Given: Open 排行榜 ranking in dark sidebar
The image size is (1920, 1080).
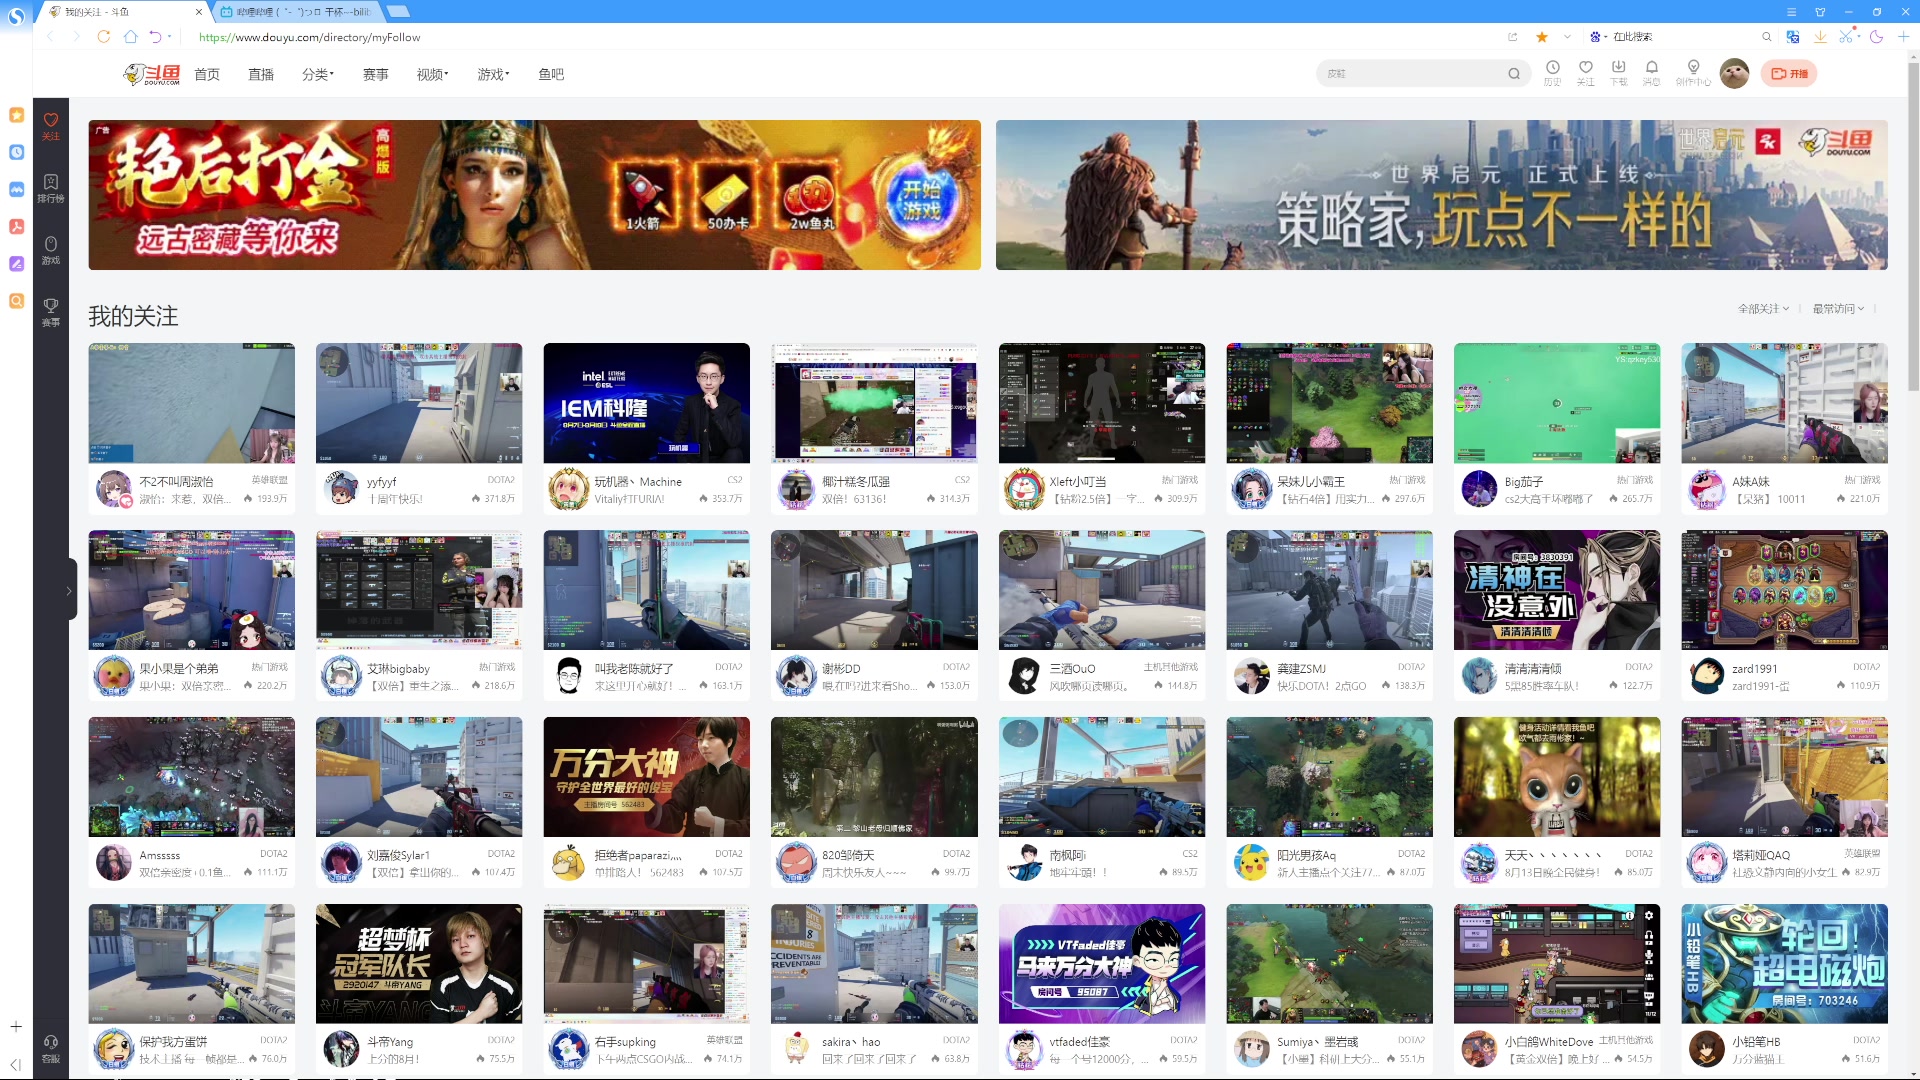Looking at the screenshot, I should (x=51, y=187).
